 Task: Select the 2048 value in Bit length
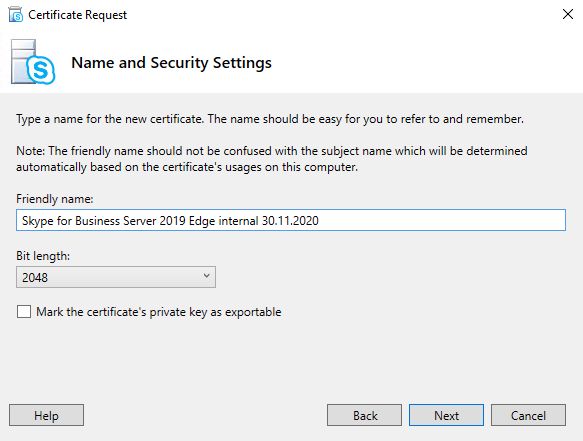(35, 277)
